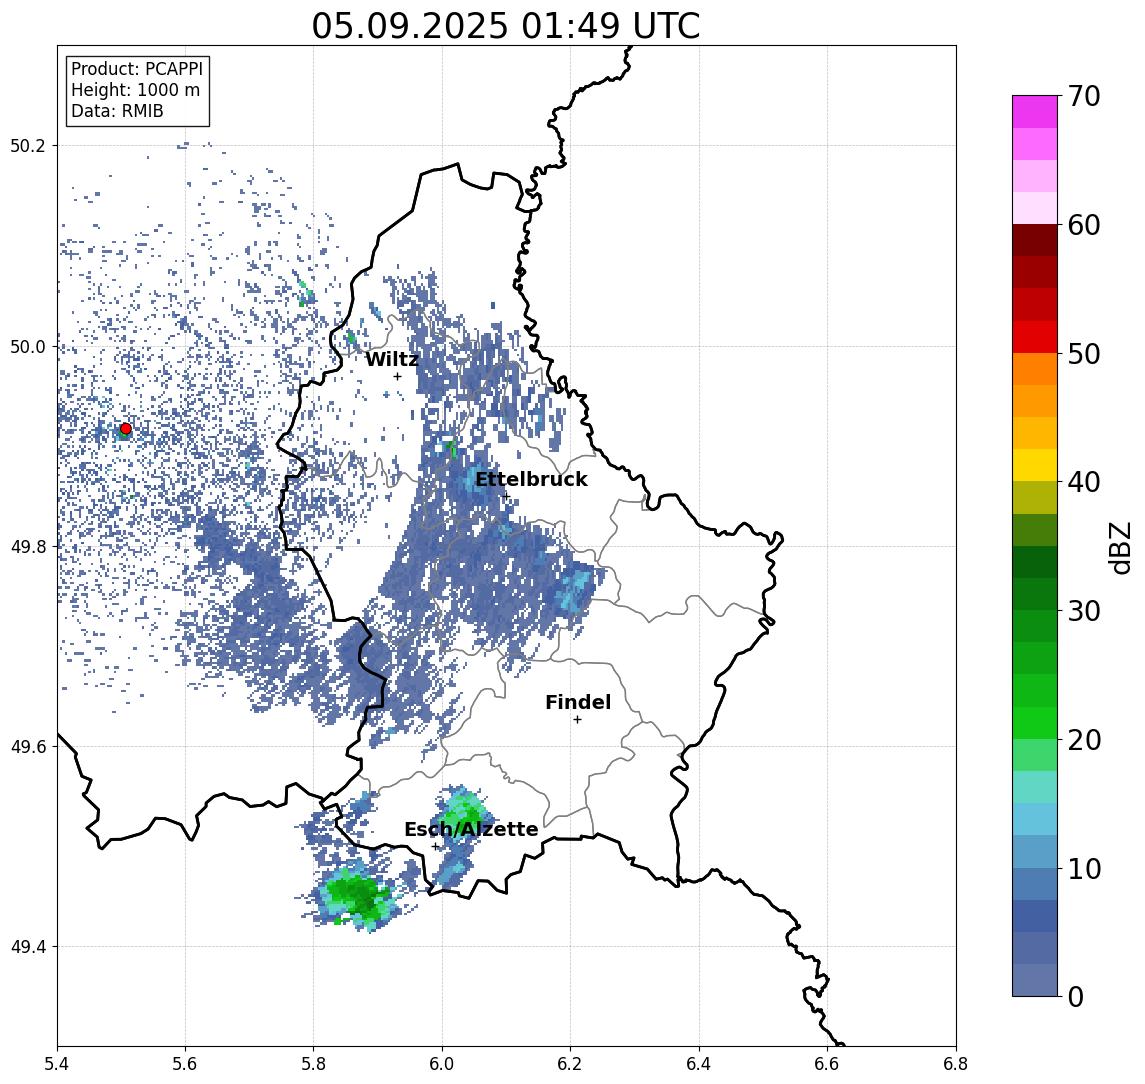Click the colorbar tick label 30
The width and height of the screenshot is (1145, 1084).
coord(1083,611)
